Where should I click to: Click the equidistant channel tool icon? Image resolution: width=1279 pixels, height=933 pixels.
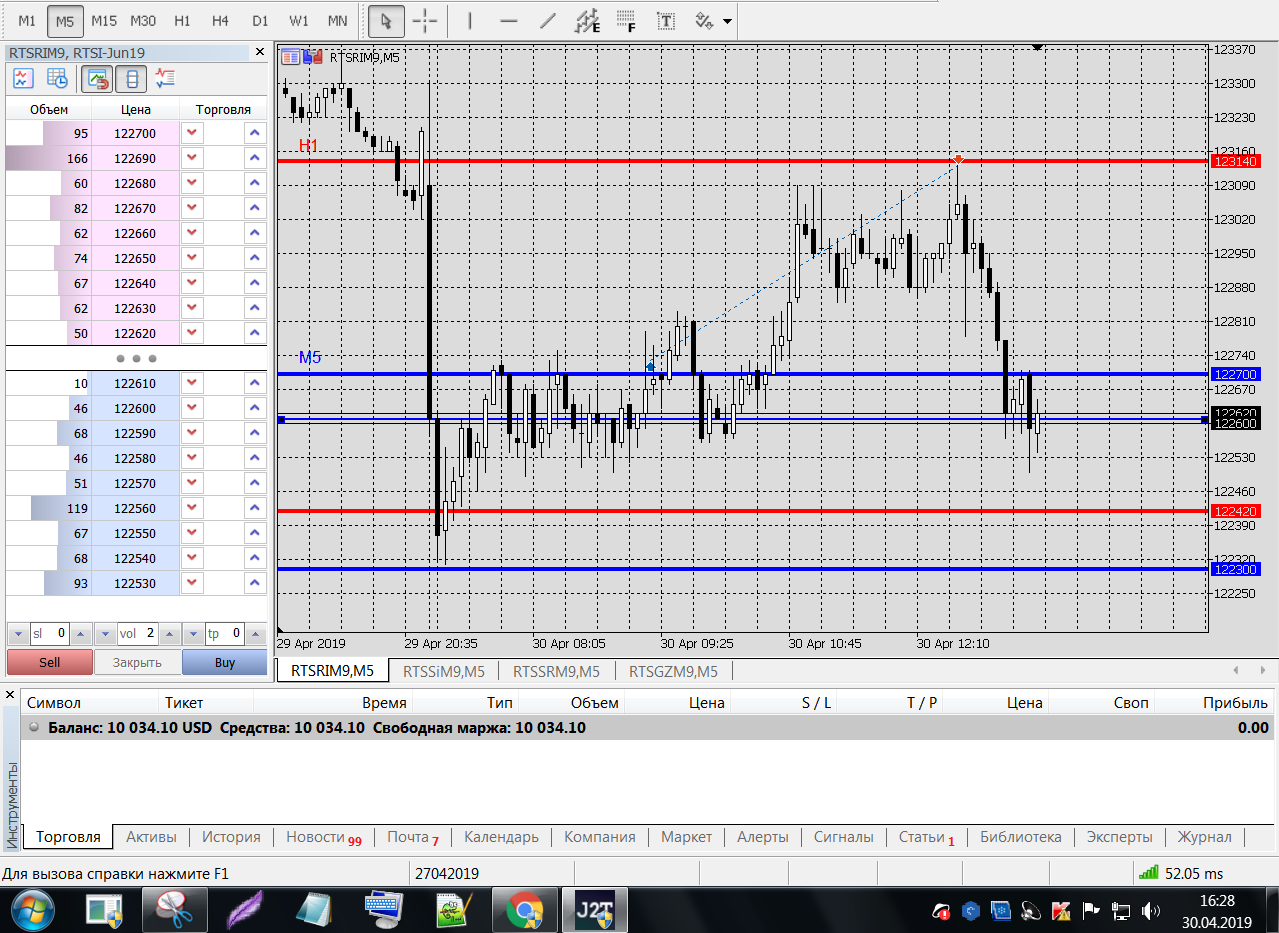coord(588,20)
